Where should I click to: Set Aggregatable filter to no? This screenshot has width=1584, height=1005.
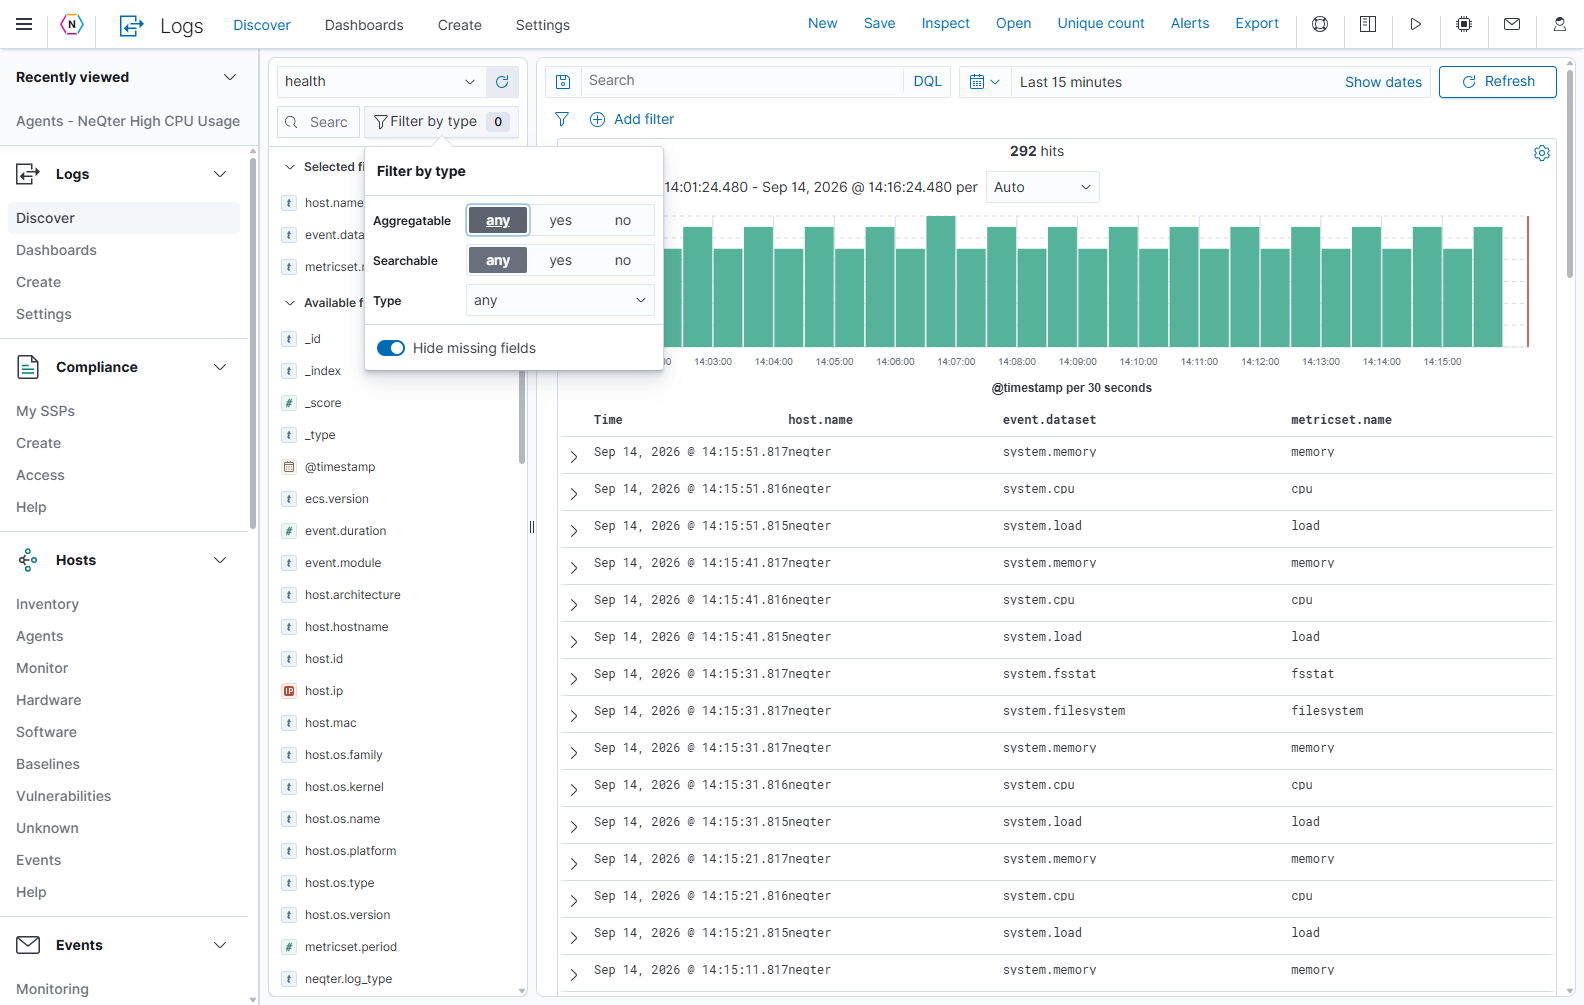(623, 220)
